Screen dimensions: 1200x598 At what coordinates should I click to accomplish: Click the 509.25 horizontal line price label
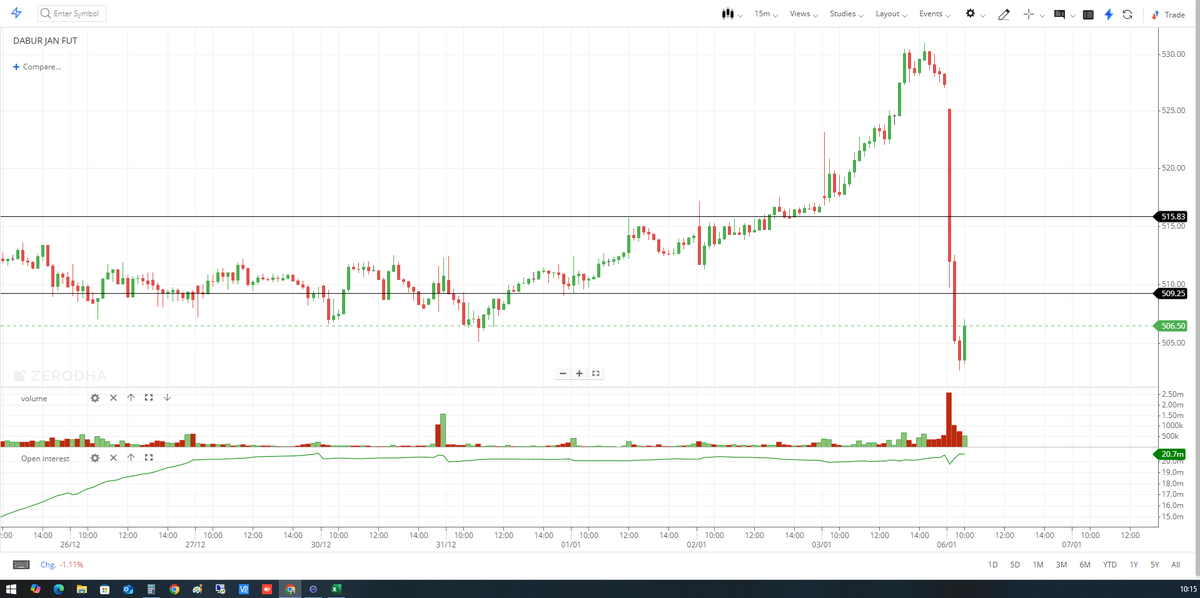(x=1172, y=293)
